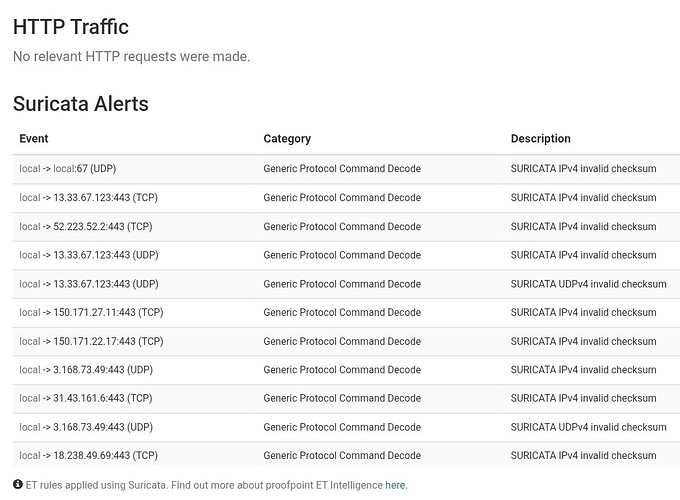Open the proofpoint ET Intelligence 'here' link
Screen dimensions: 680x500
coord(396,485)
